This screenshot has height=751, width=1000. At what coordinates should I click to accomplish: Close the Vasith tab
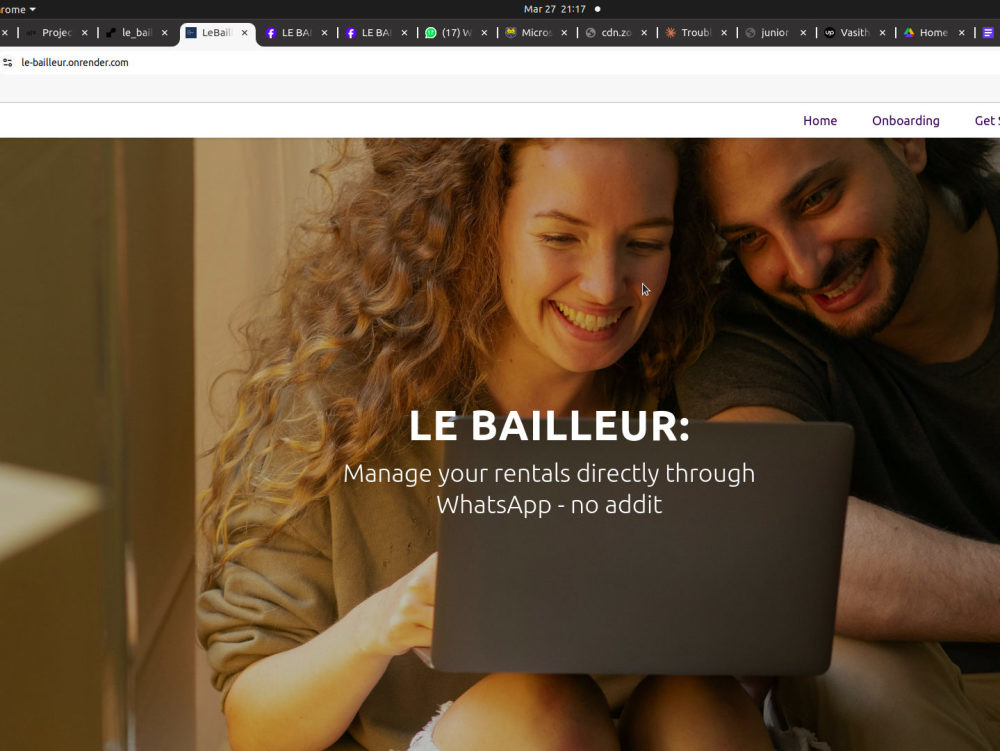[882, 33]
